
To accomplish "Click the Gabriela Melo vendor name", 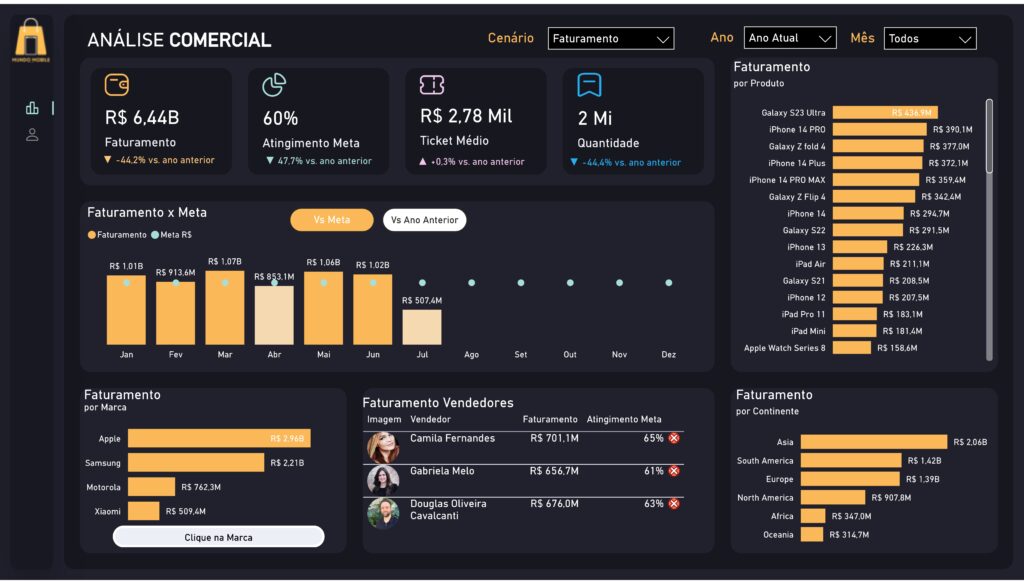I will point(442,471).
